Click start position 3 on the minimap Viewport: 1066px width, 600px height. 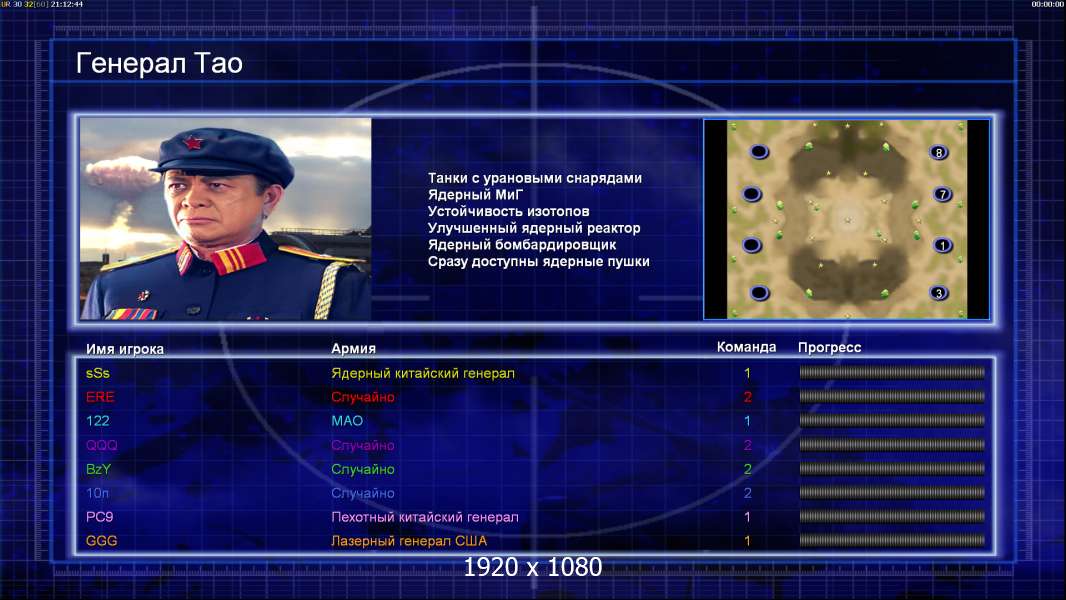[x=939, y=293]
